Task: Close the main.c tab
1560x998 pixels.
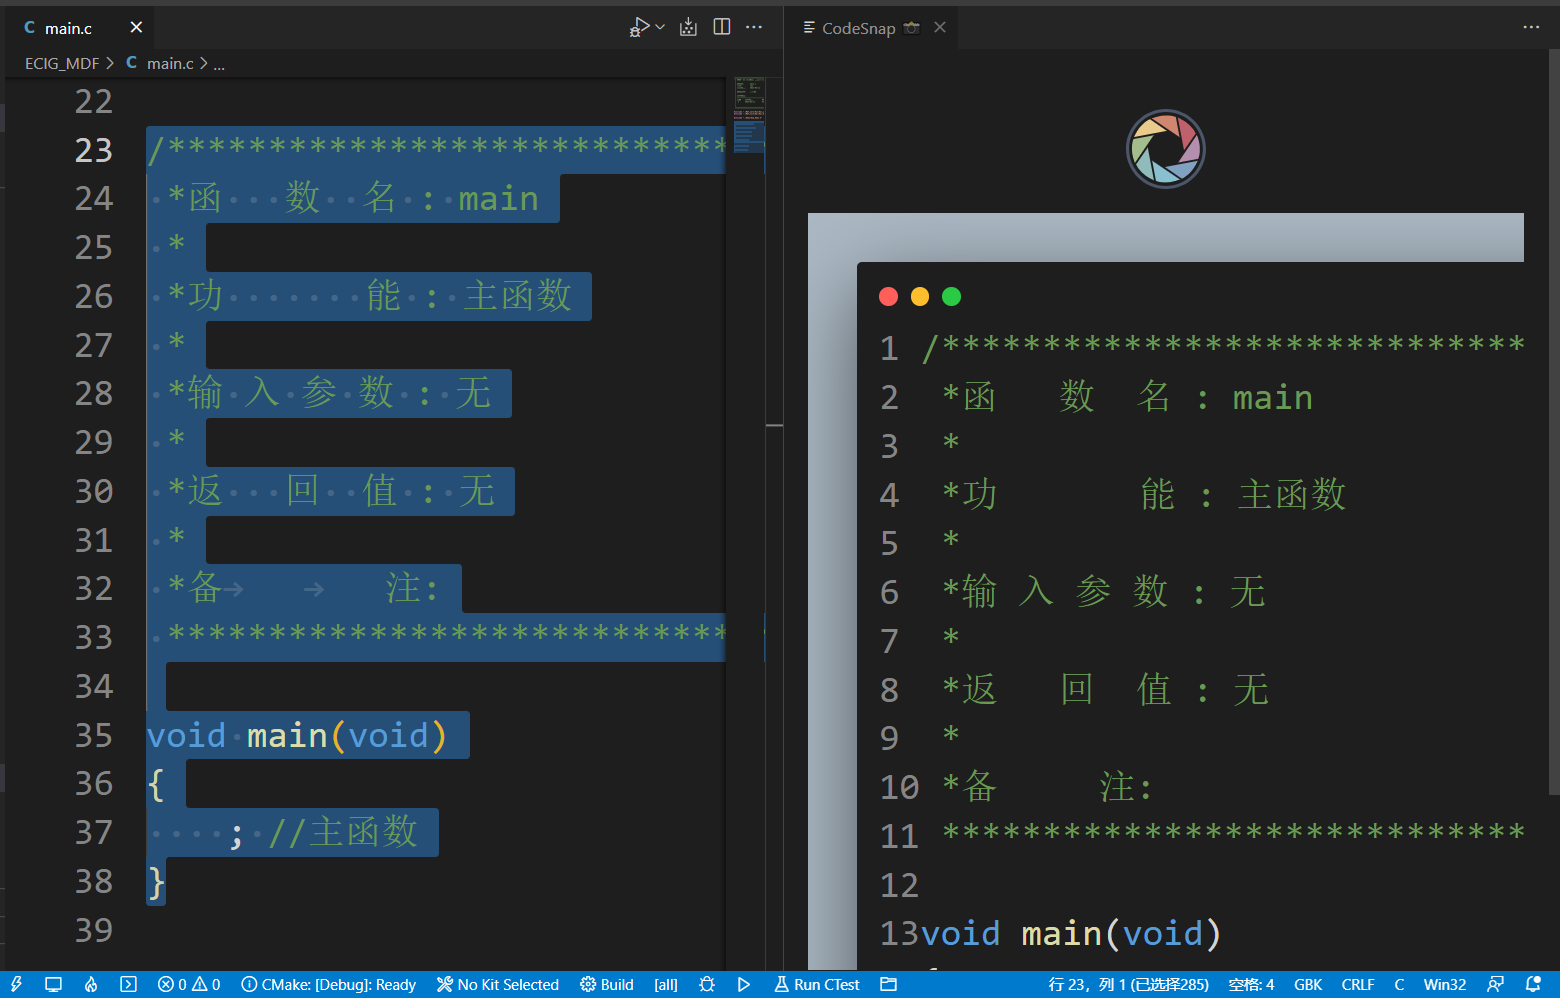Action: pyautogui.click(x=136, y=27)
